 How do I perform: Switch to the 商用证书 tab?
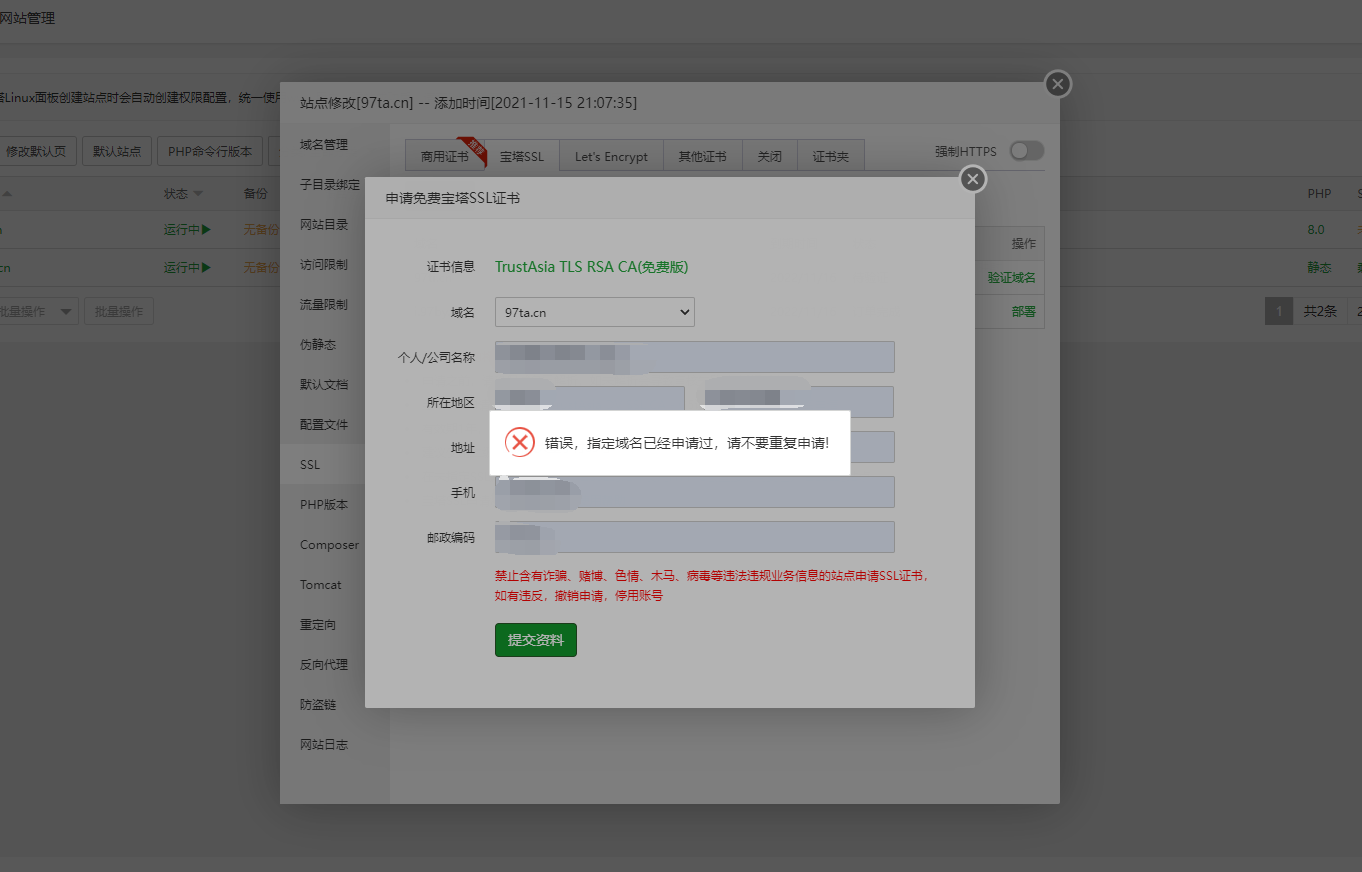444,157
